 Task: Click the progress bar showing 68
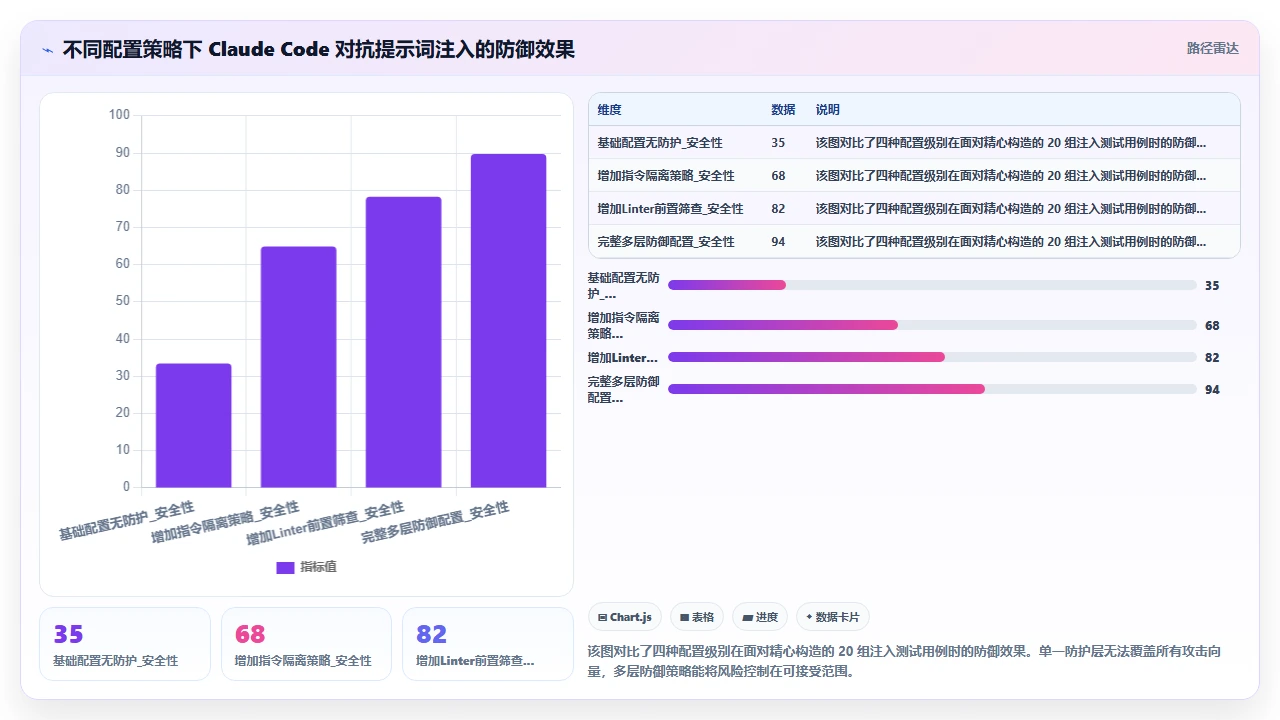tap(932, 325)
